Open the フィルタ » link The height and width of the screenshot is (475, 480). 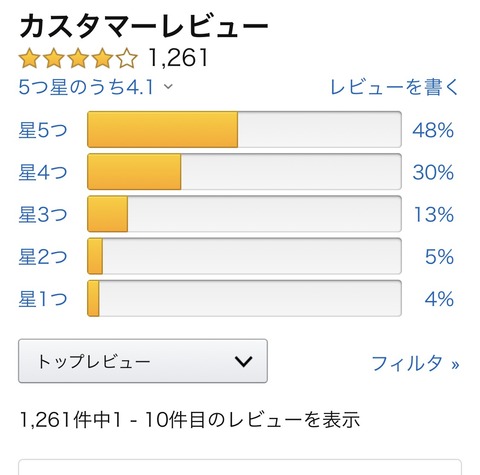[x=415, y=363]
